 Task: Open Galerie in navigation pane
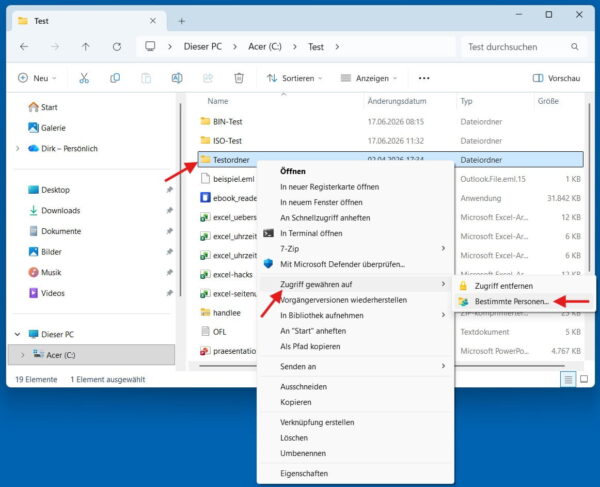47,128
